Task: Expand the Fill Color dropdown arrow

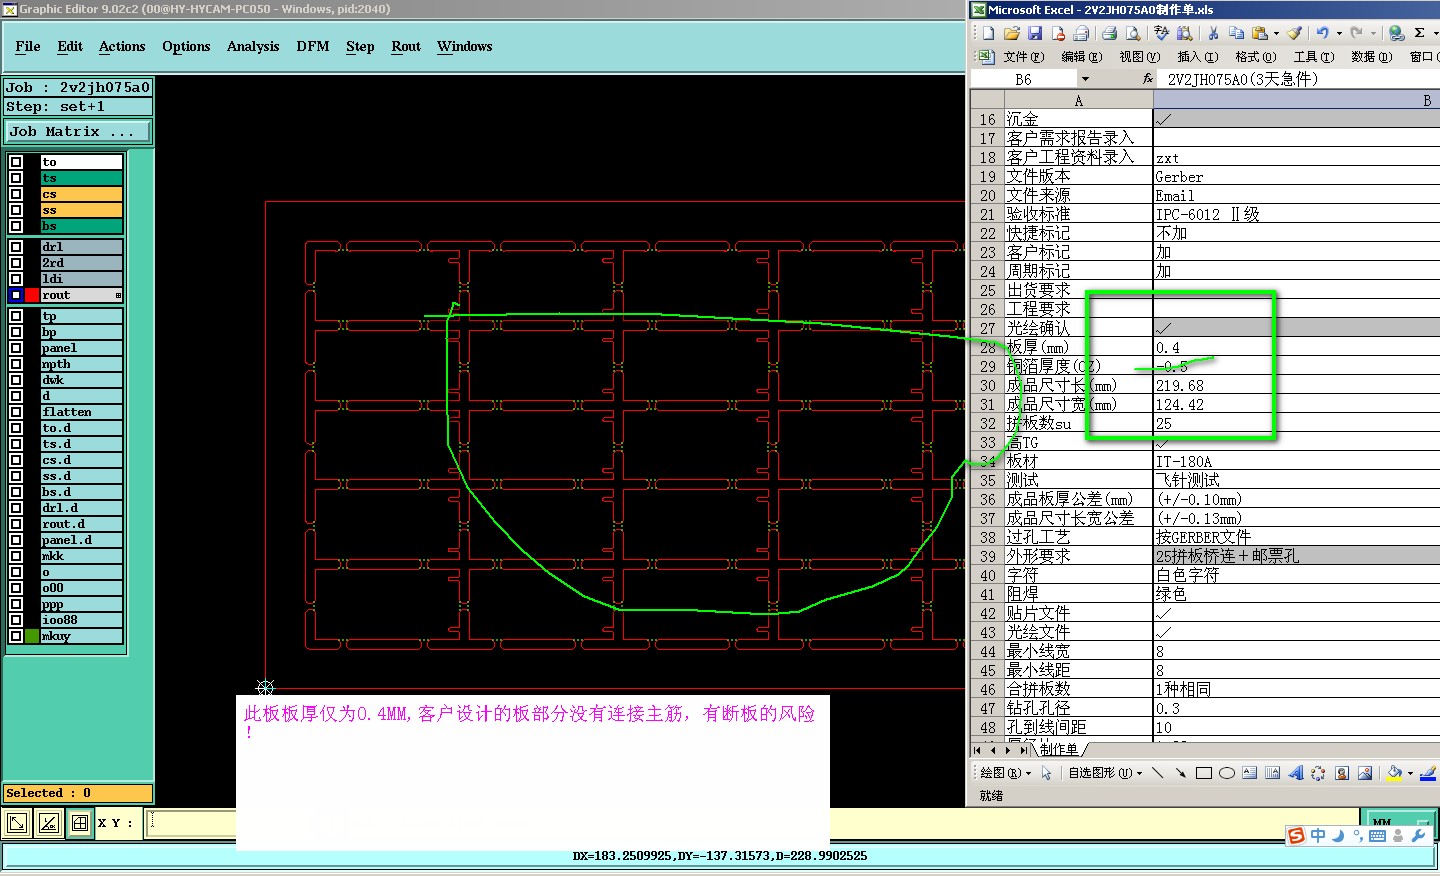Action: point(1410,773)
